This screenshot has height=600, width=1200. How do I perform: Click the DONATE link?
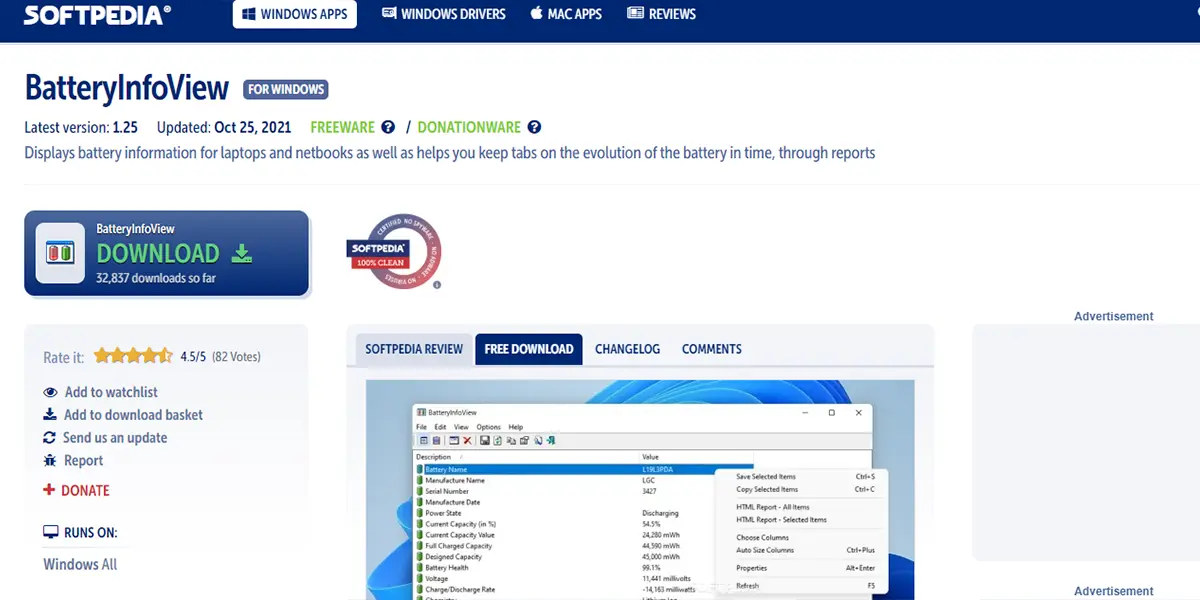[85, 490]
